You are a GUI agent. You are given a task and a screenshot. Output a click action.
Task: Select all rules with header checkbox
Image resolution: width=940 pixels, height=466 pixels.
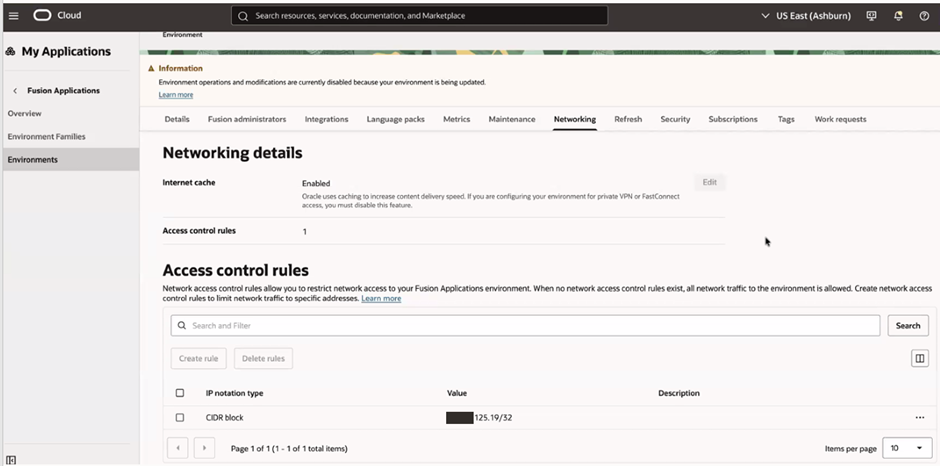coord(180,393)
